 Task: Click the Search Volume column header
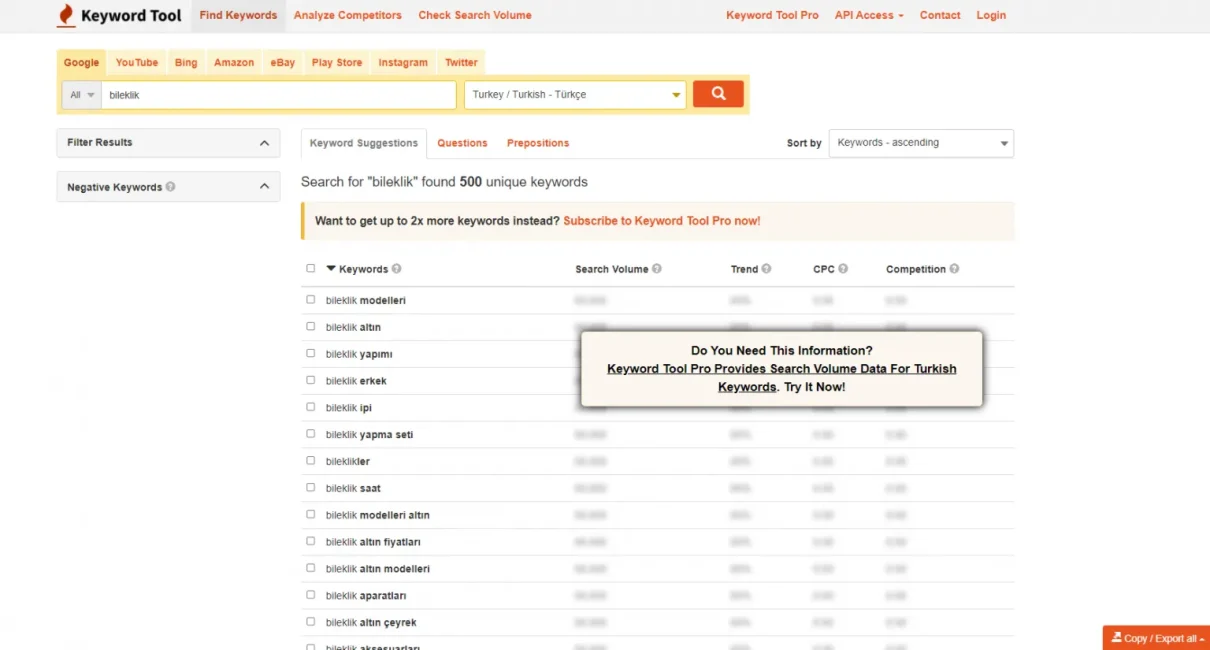tap(612, 269)
